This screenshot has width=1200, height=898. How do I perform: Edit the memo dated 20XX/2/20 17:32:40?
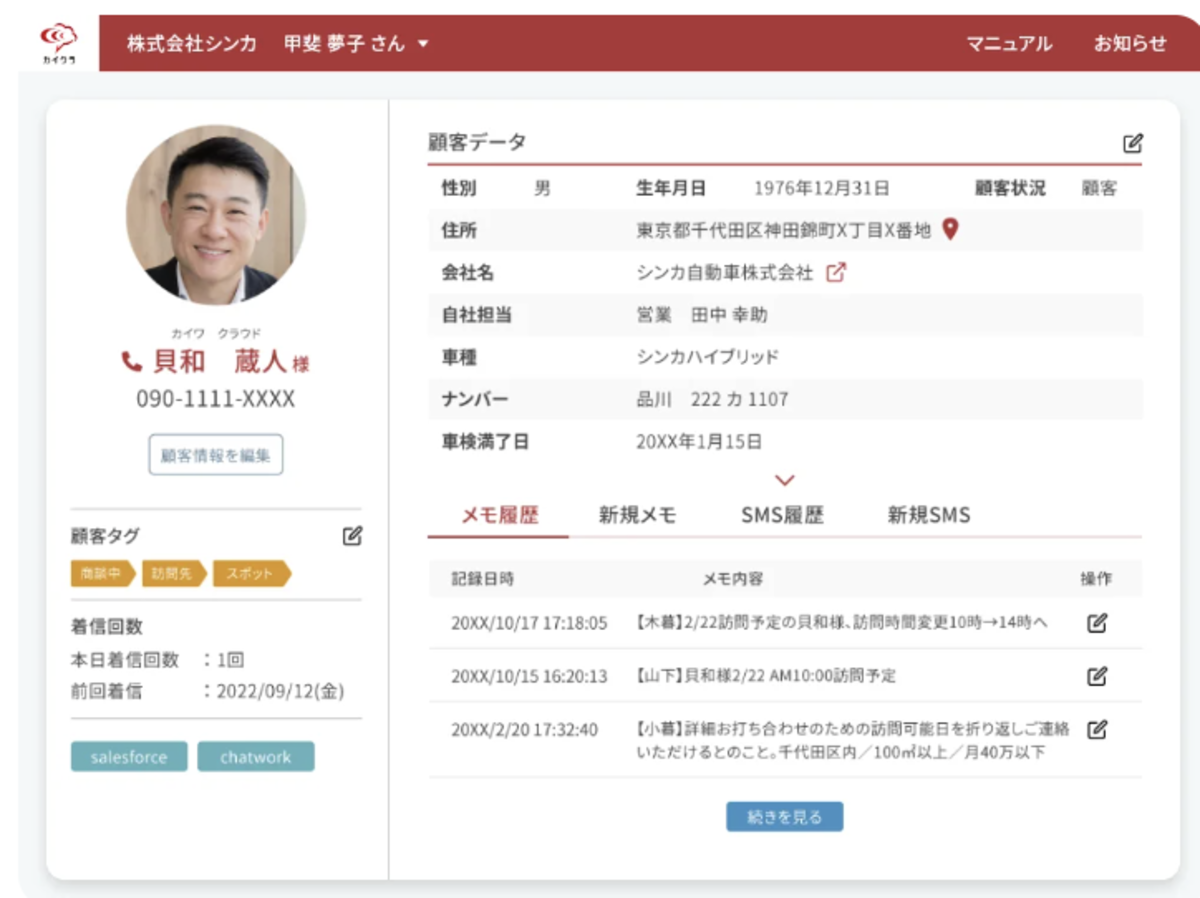(1097, 729)
